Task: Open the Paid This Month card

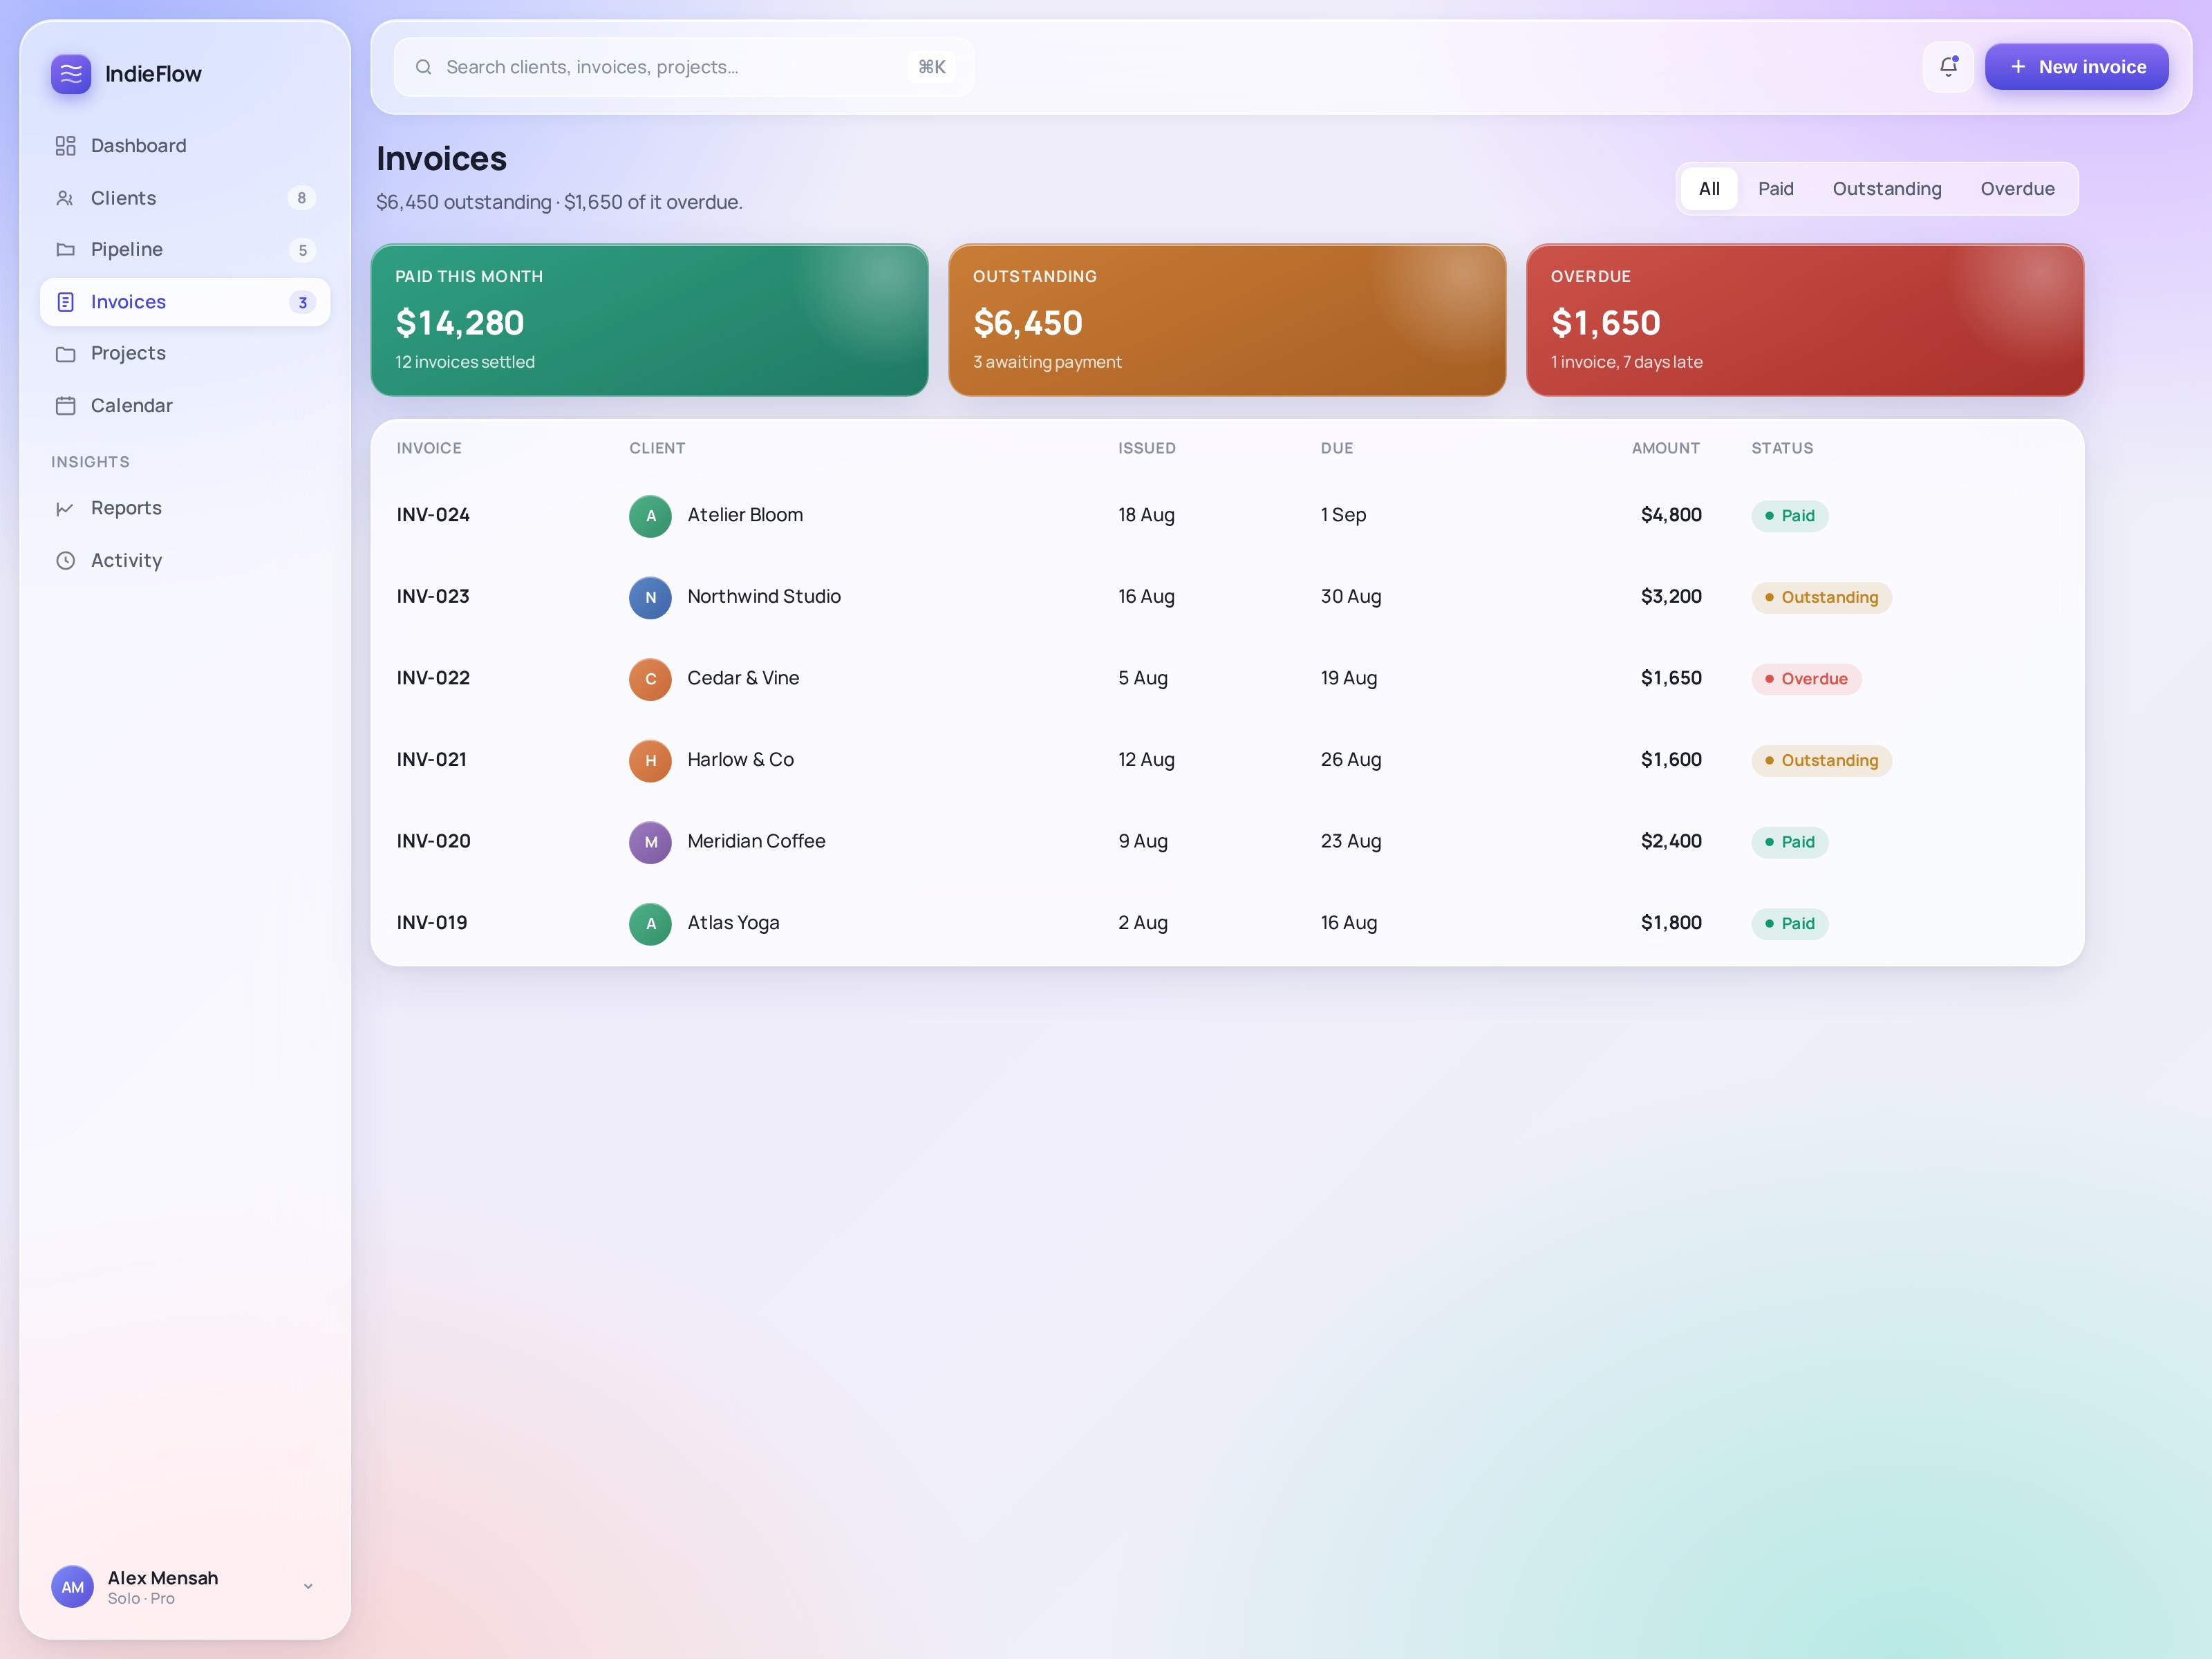Action: 650,320
